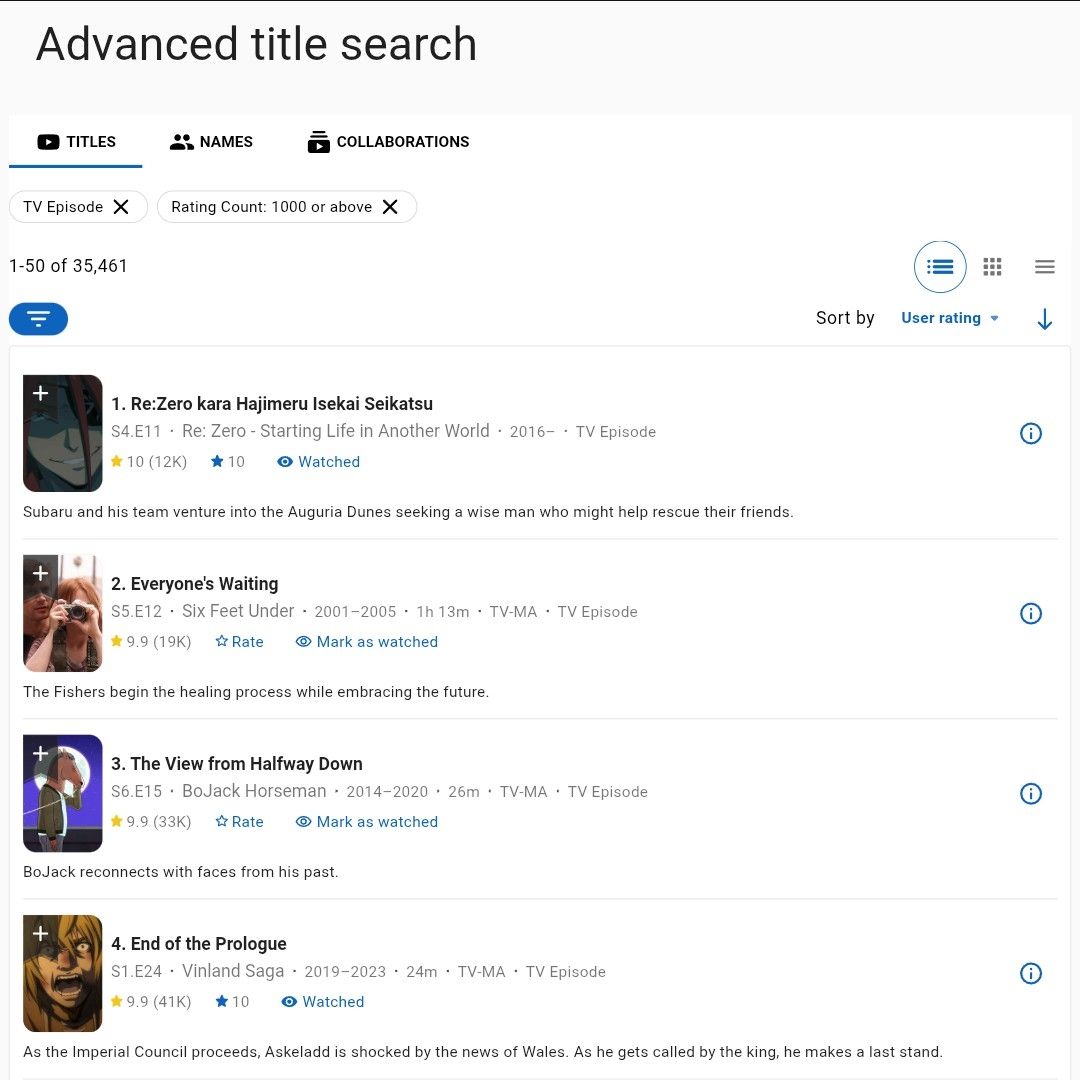The width and height of the screenshot is (1080, 1080).
Task: Rate The View from Halfway Down
Action: click(240, 822)
